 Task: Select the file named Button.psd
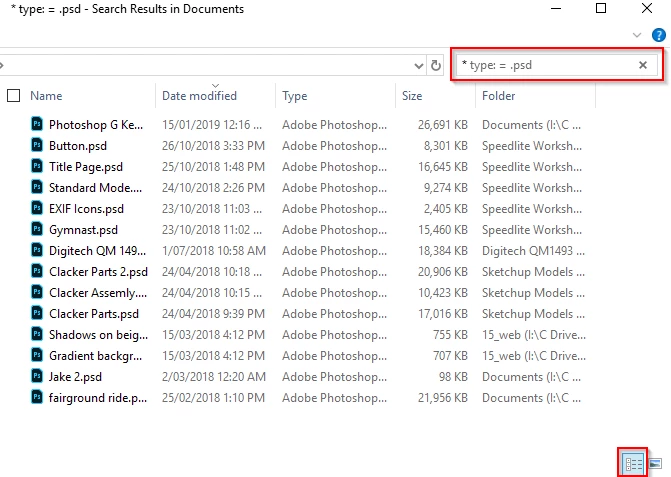pos(78,146)
